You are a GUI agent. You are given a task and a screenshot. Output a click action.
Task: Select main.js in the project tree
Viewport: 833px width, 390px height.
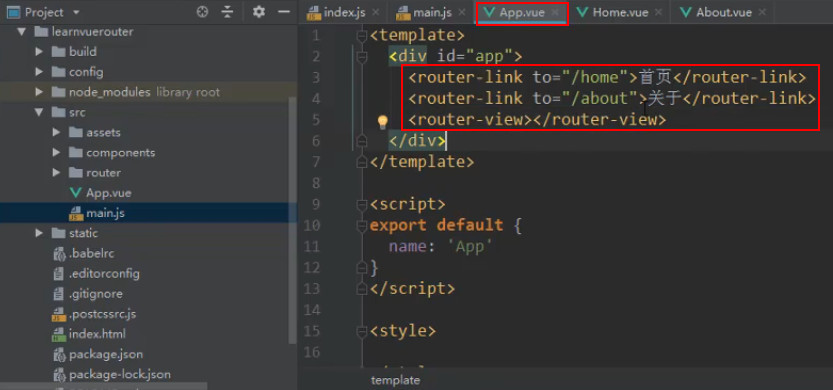105,213
